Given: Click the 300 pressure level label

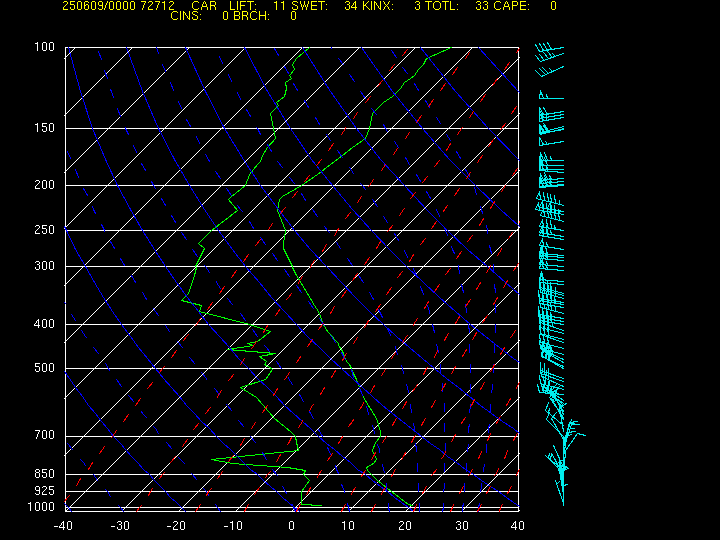Looking at the screenshot, I should (x=45, y=266).
